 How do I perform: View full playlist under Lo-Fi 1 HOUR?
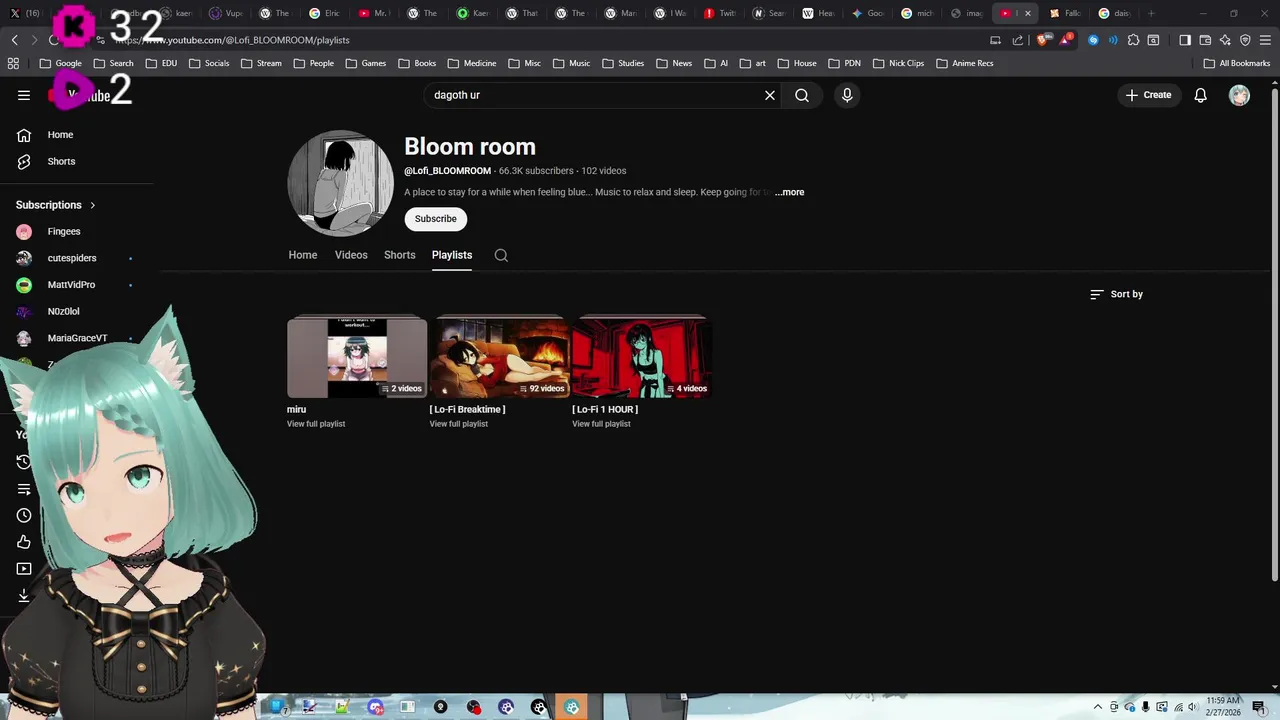601,424
